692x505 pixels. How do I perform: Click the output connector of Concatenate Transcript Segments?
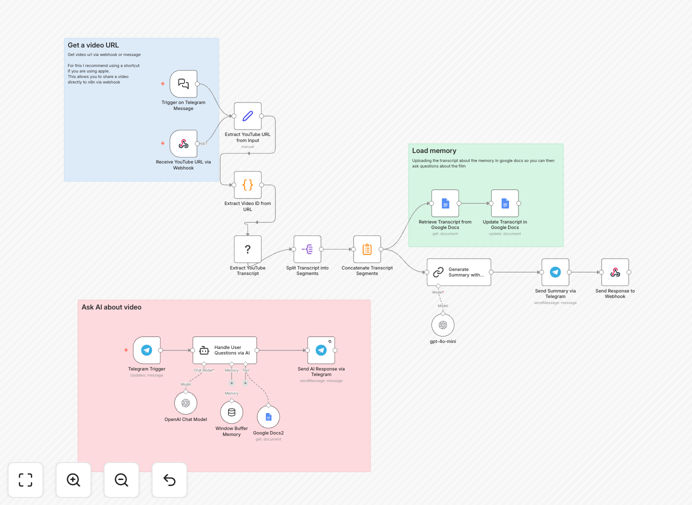(381, 249)
